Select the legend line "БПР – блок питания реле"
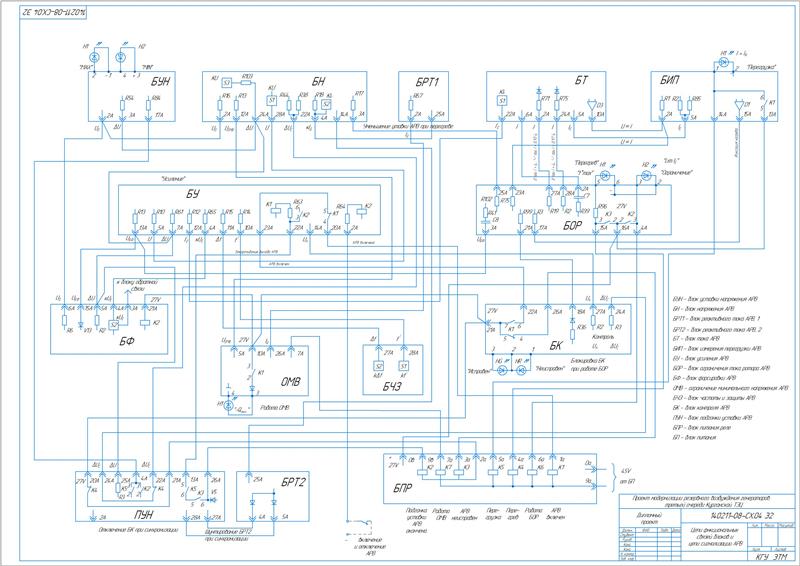800x566 pixels. click(702, 427)
